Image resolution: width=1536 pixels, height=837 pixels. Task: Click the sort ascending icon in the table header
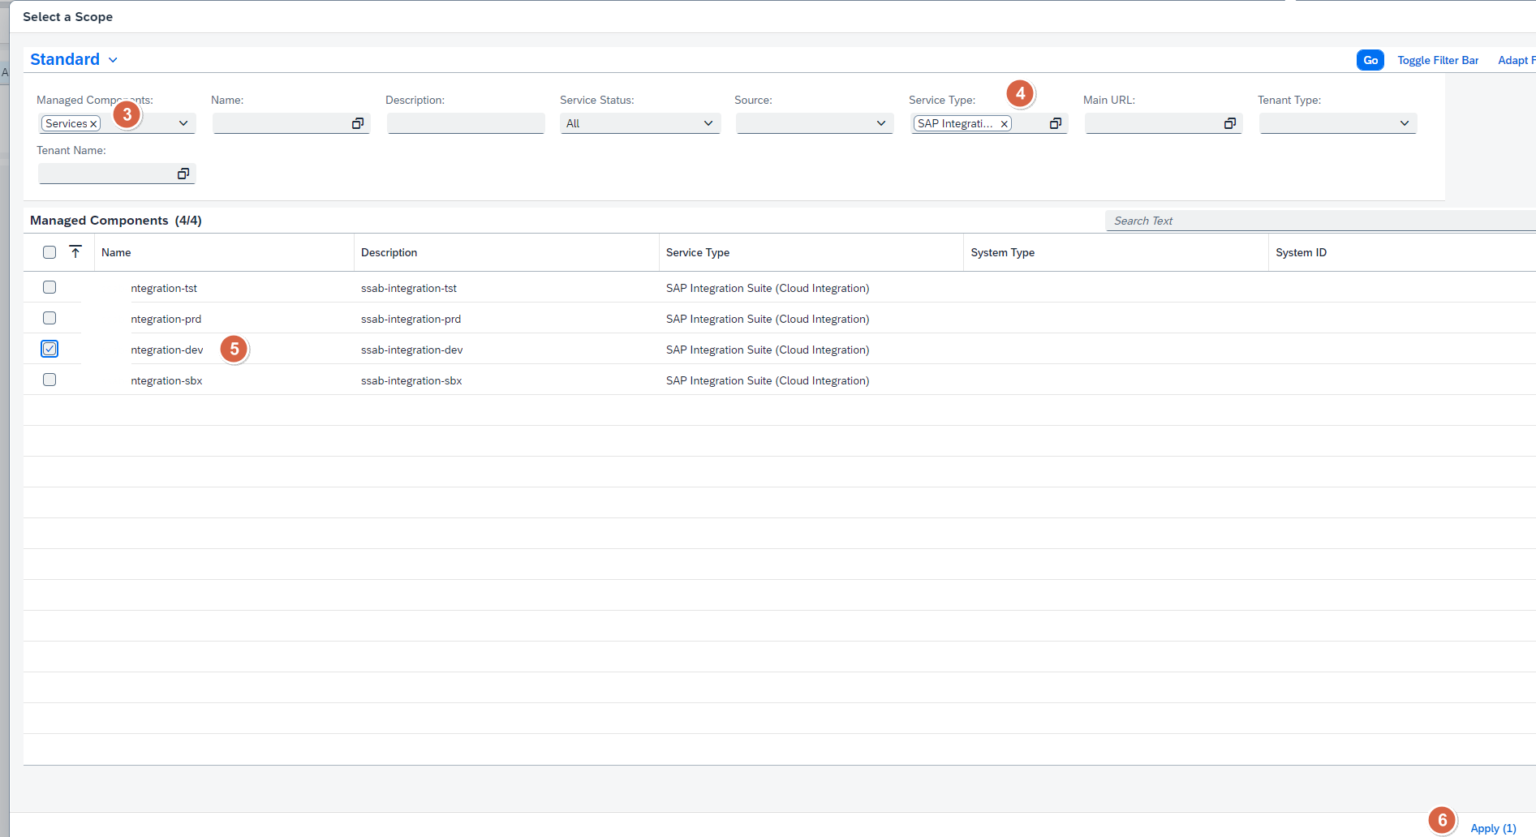(75, 252)
